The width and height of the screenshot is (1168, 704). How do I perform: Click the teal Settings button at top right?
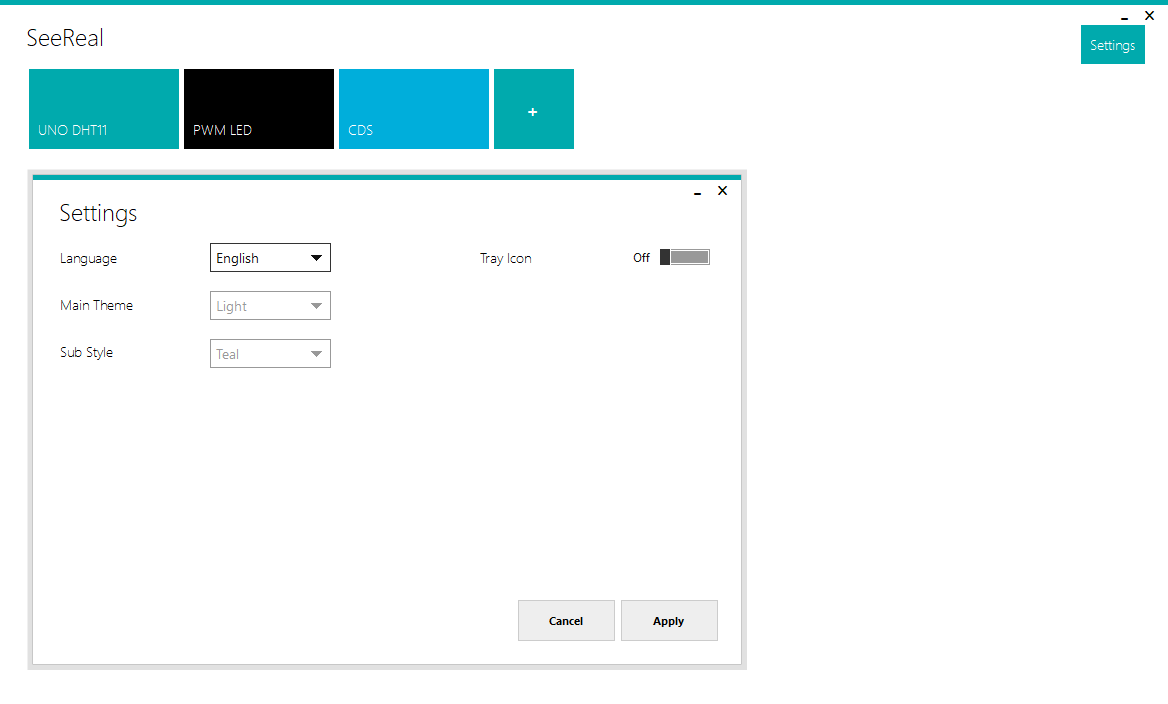[x=1112, y=45]
